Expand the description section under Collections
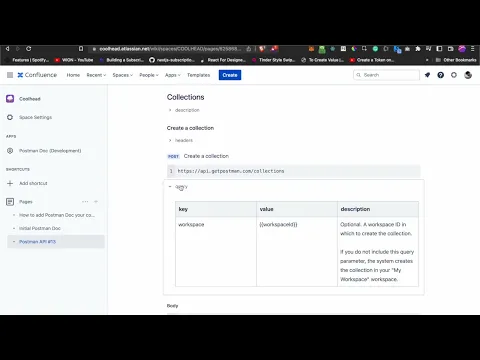This screenshot has width=480, height=360. tap(184, 110)
